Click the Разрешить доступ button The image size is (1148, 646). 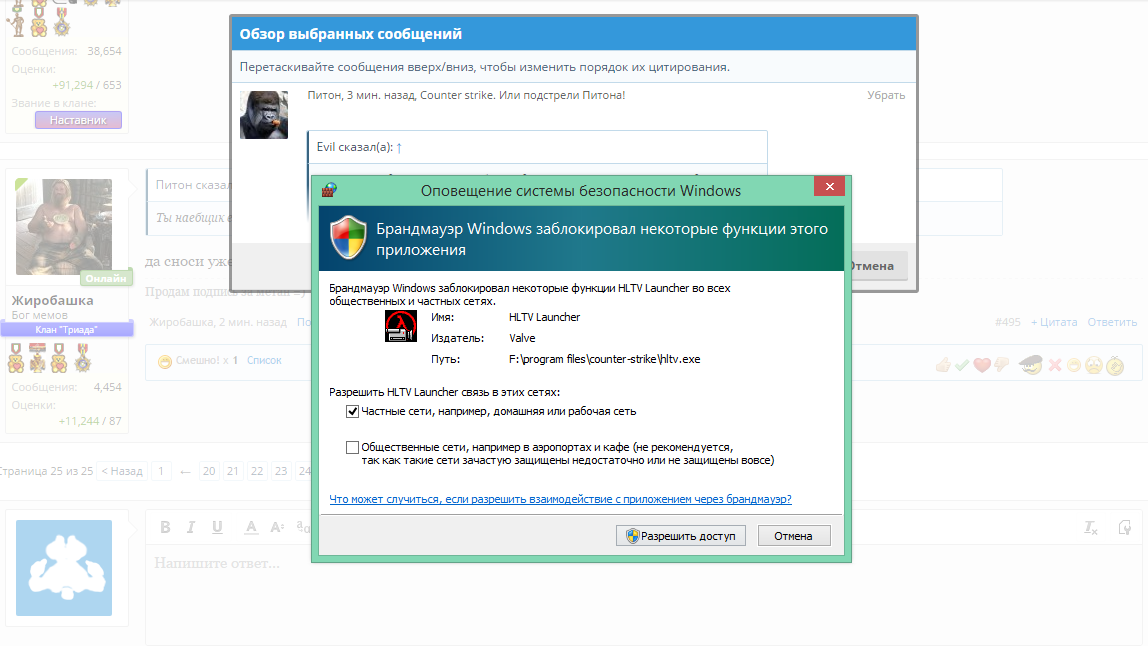coord(681,536)
